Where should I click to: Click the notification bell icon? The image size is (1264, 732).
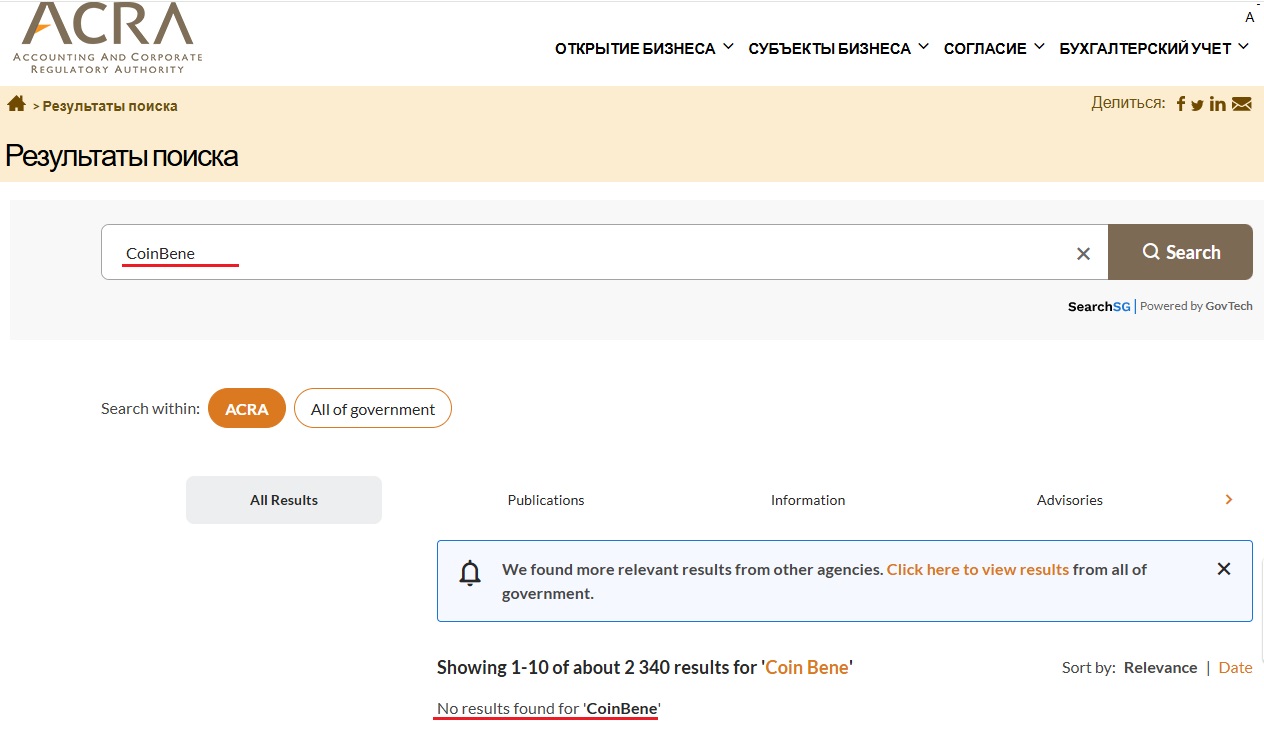click(470, 572)
